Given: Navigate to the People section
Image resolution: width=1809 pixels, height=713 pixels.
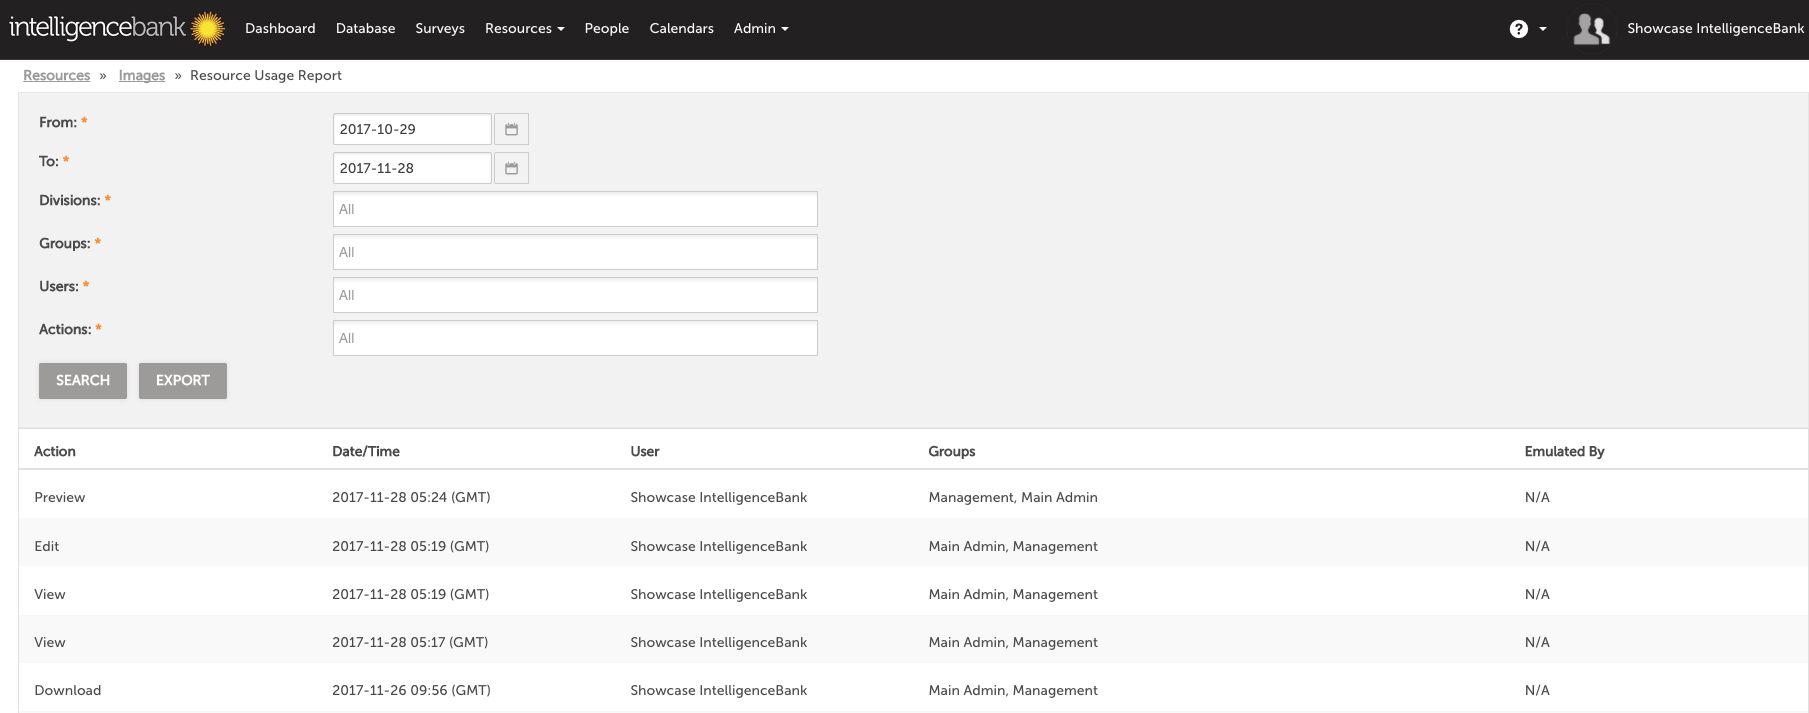Looking at the screenshot, I should point(607,28).
